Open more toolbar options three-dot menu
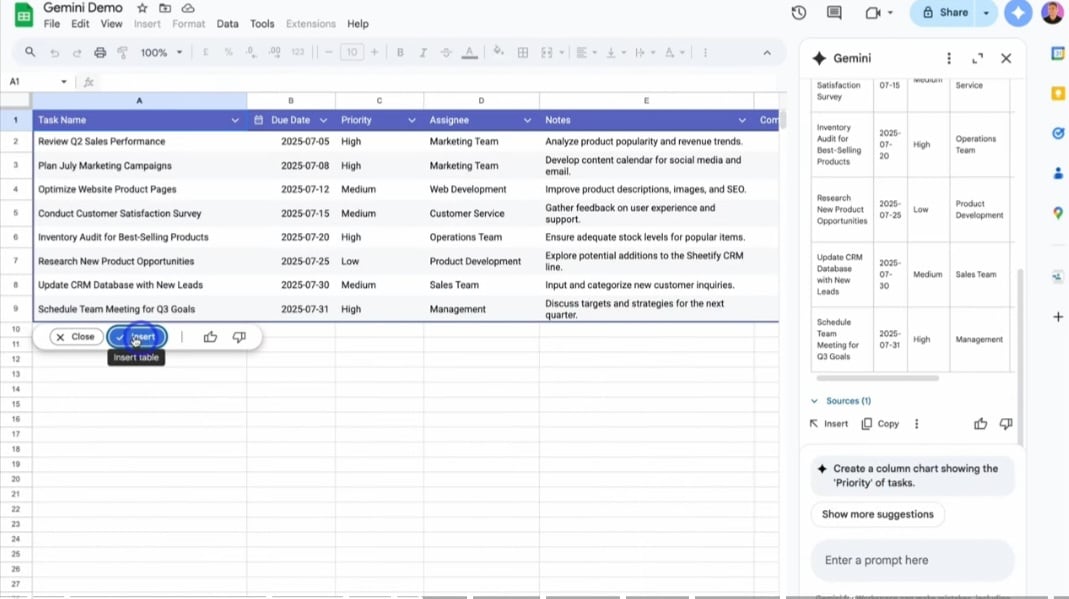Screen dimensions: 1069x599 (705, 52)
